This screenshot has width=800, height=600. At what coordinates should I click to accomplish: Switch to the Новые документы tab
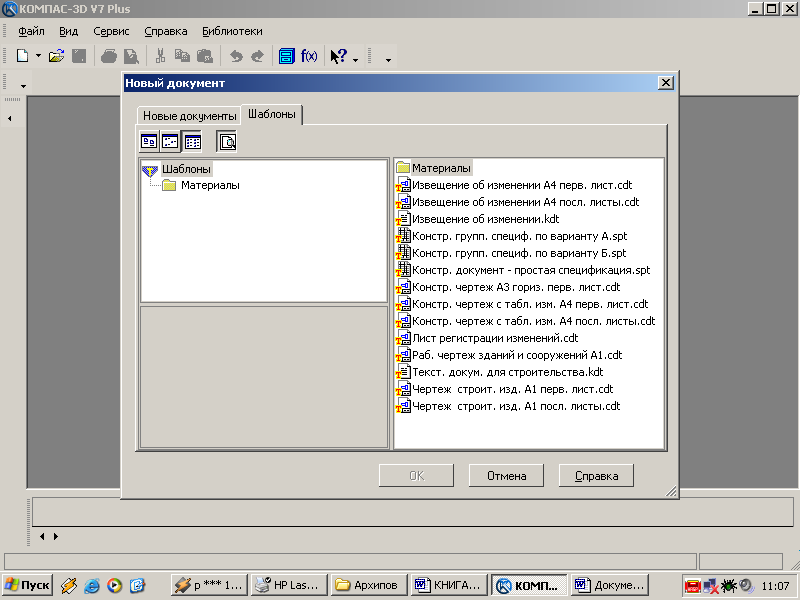(189, 116)
